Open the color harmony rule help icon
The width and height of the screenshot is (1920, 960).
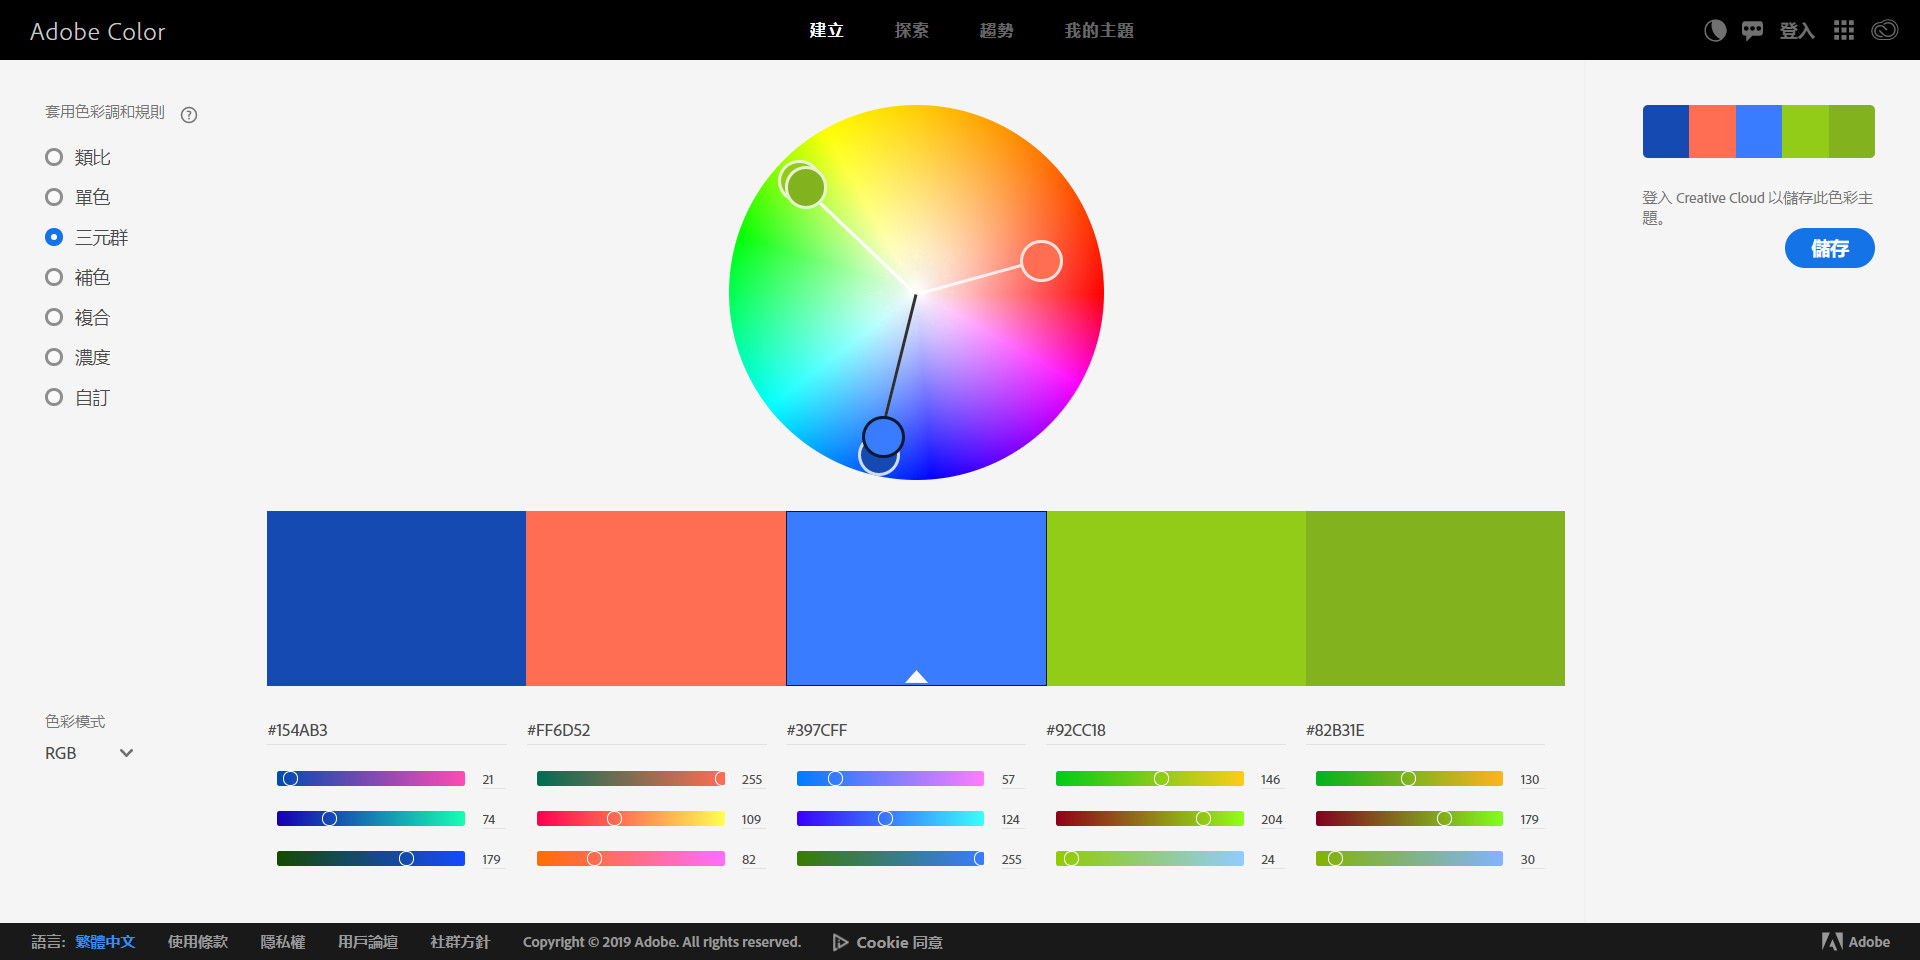pyautogui.click(x=189, y=115)
